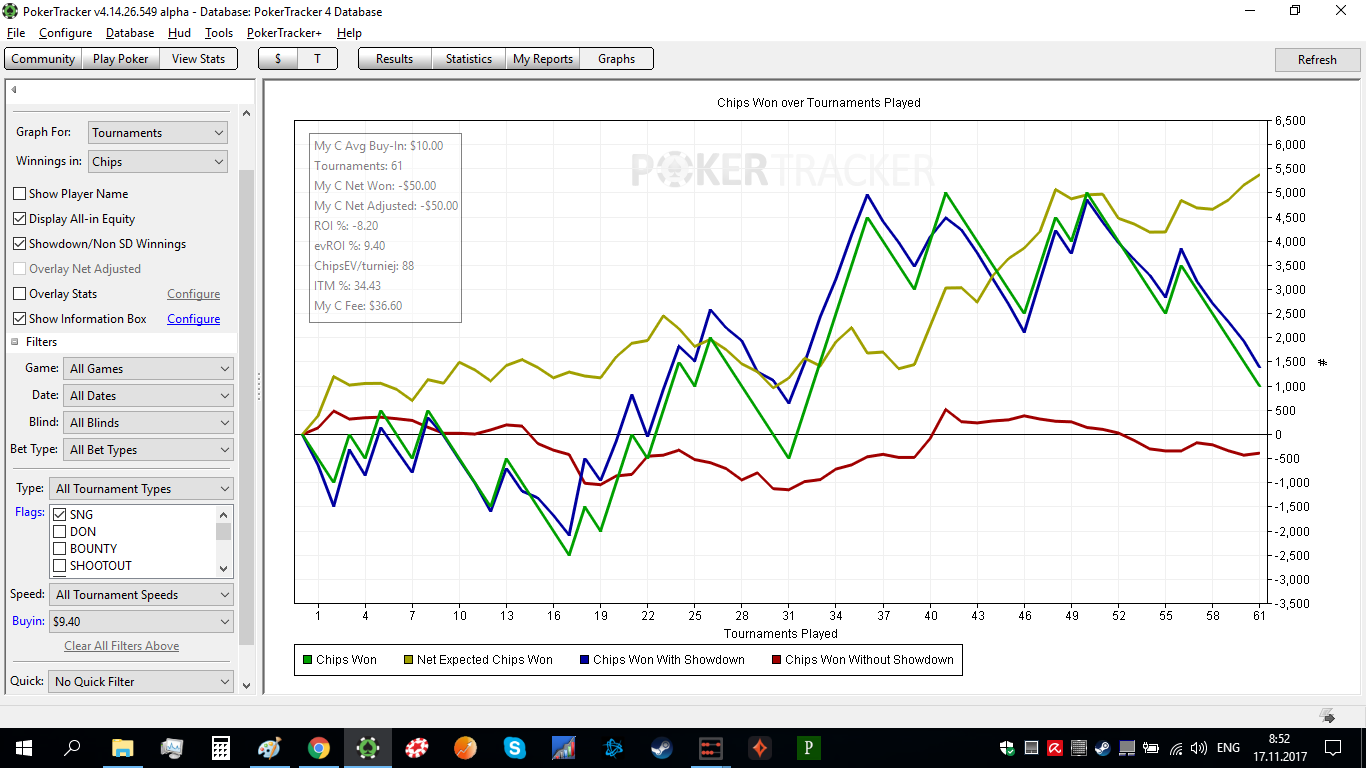1366x768 pixels.
Task: Click the Refresh button
Action: click(1317, 60)
